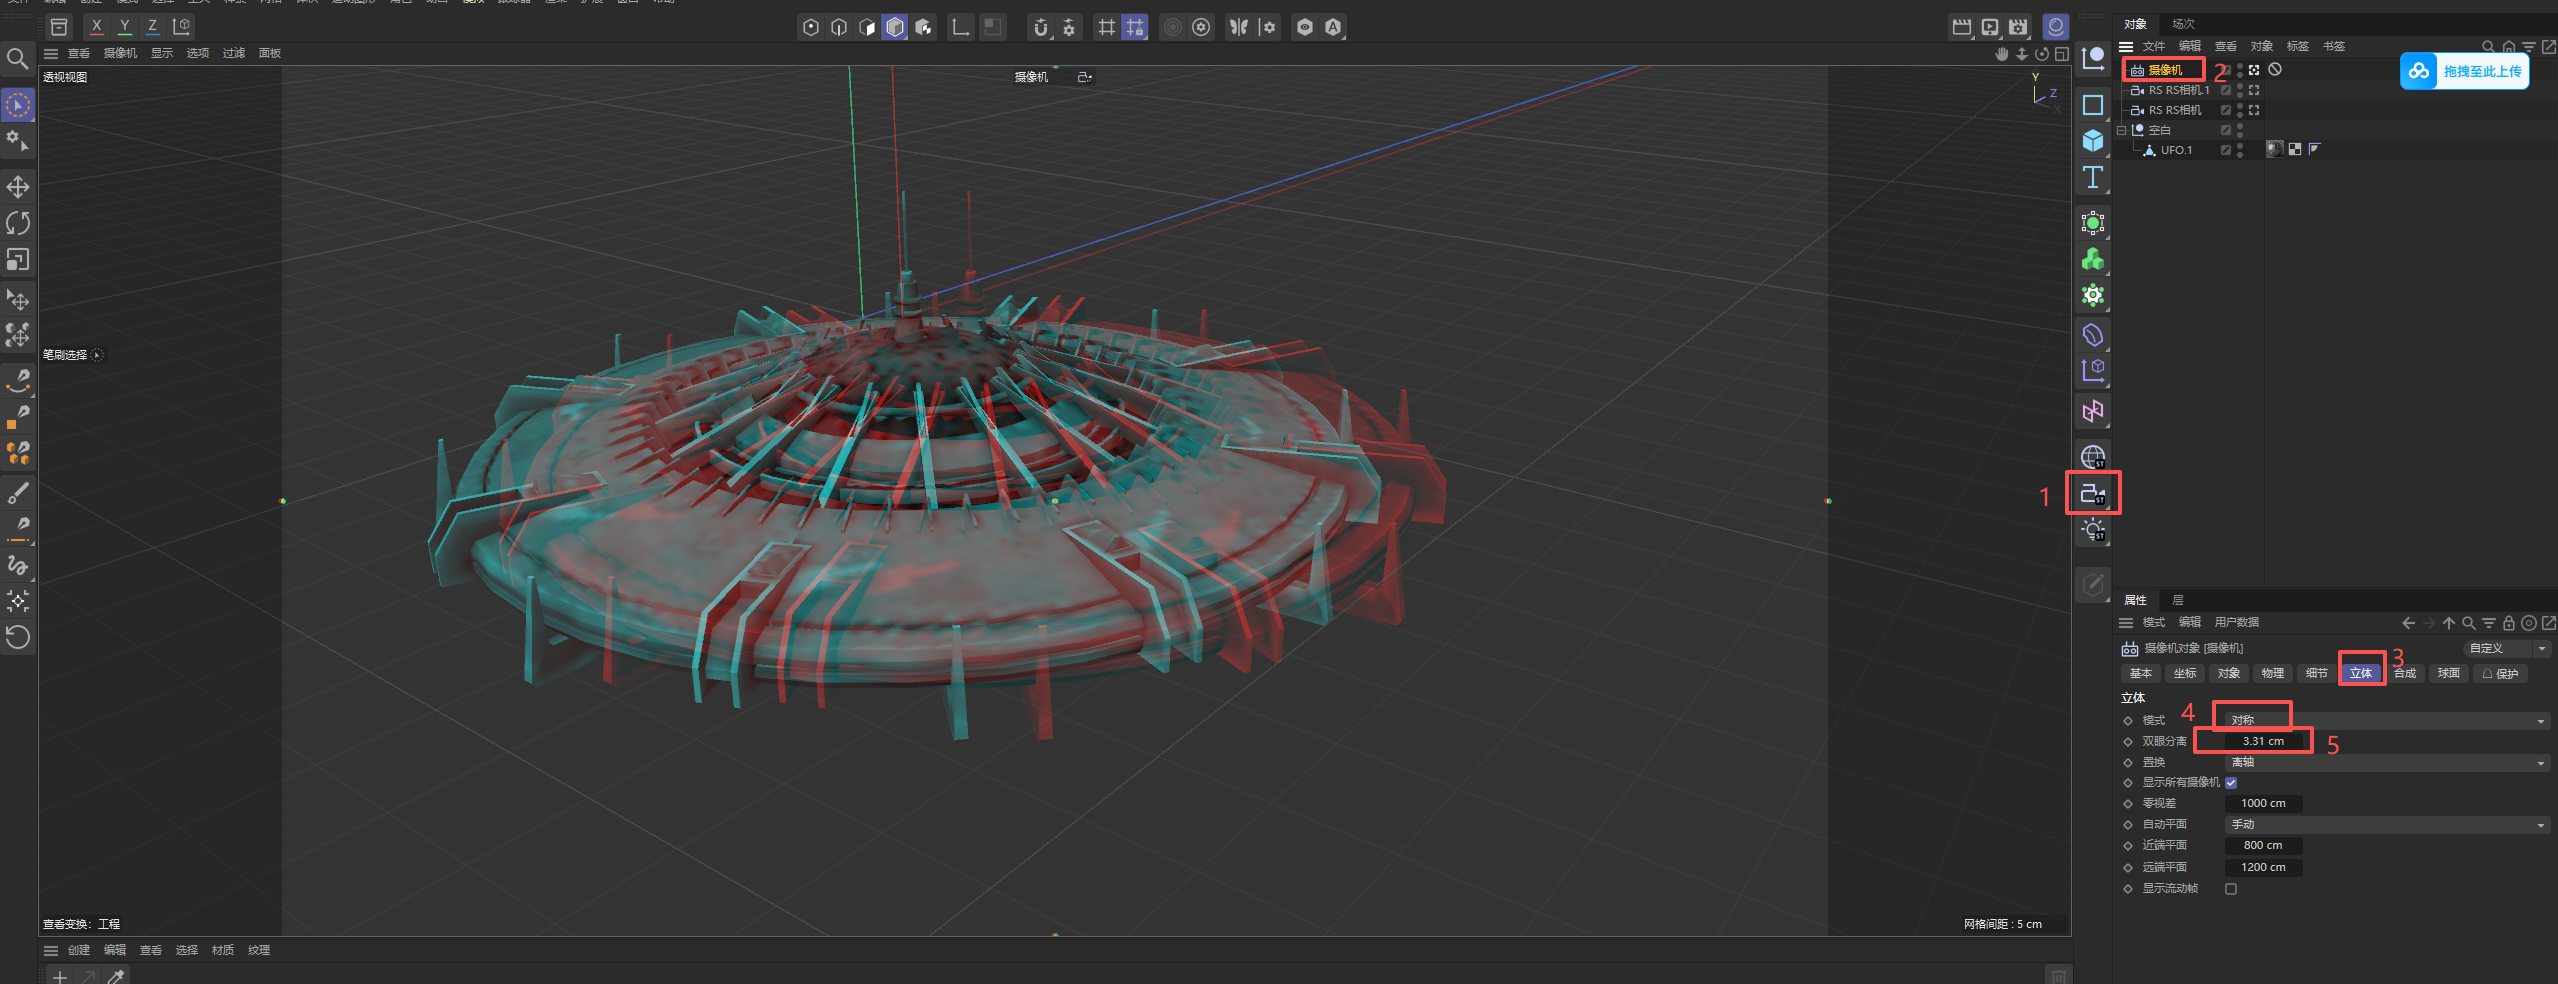2558x984 pixels.
Task: Switch to the 物理 tab
Action: 2273,674
